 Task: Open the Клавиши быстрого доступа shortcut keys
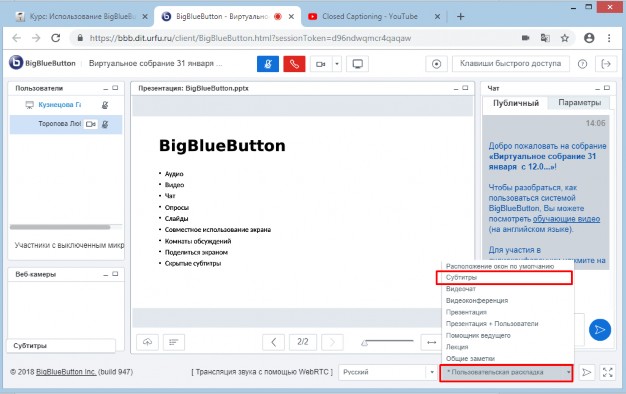[x=510, y=63]
